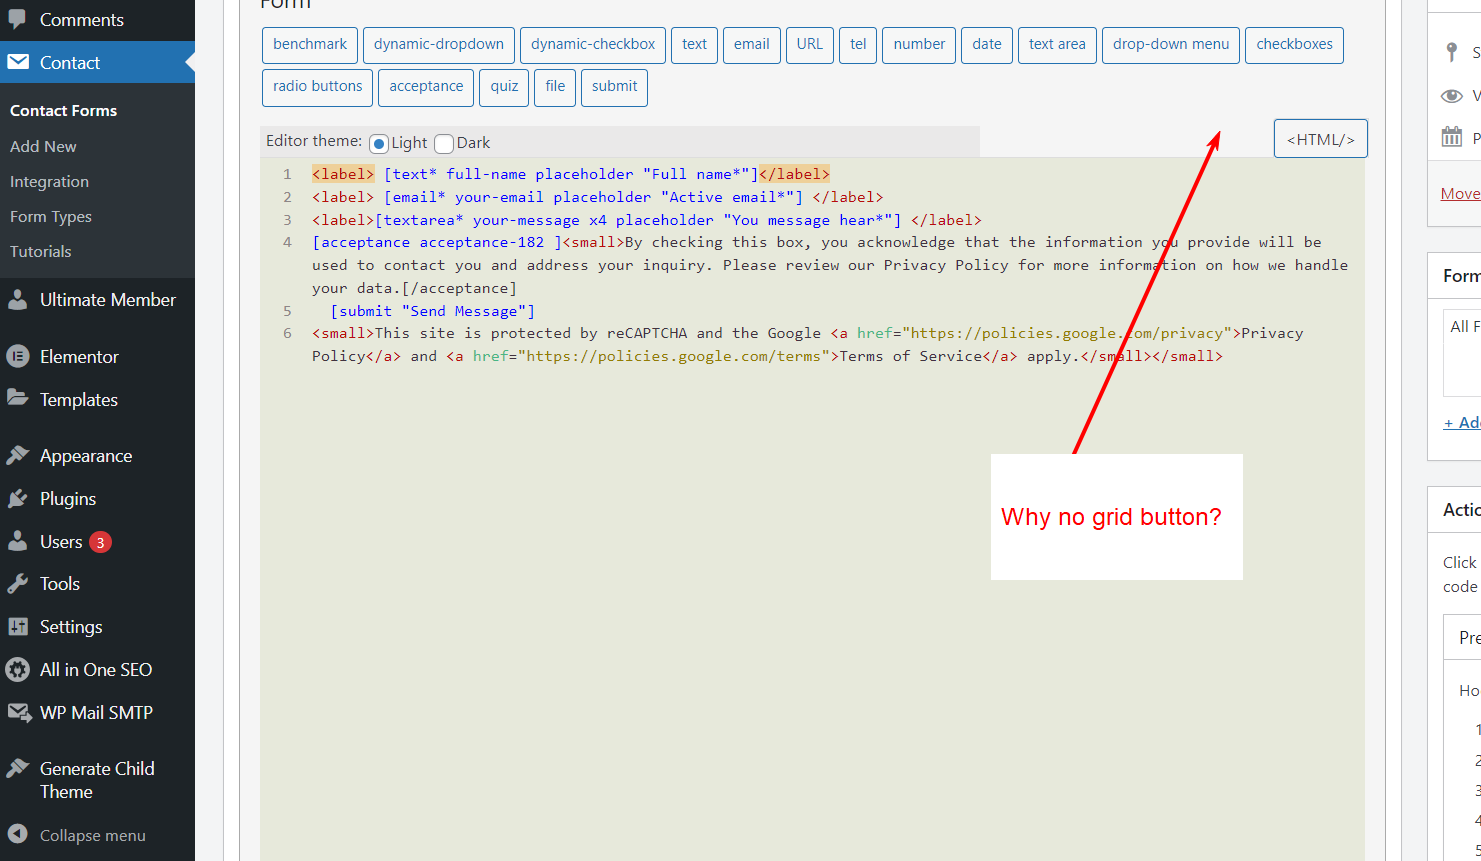Insert a dynamic-dropdown tag

[439, 45]
